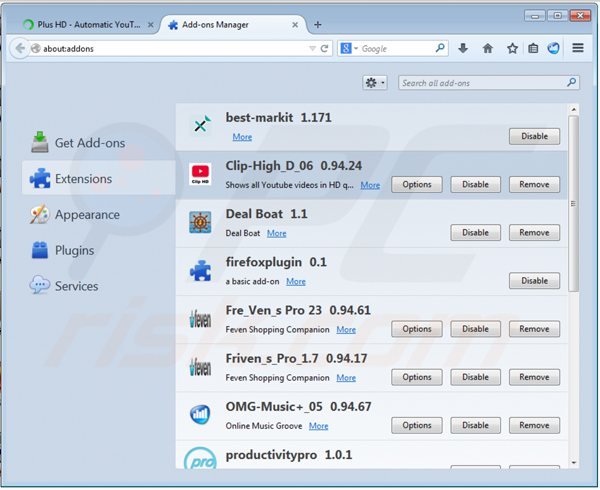This screenshot has width=600, height=490.
Task: Disable the firefoxplugin add-on
Action: pos(534,281)
